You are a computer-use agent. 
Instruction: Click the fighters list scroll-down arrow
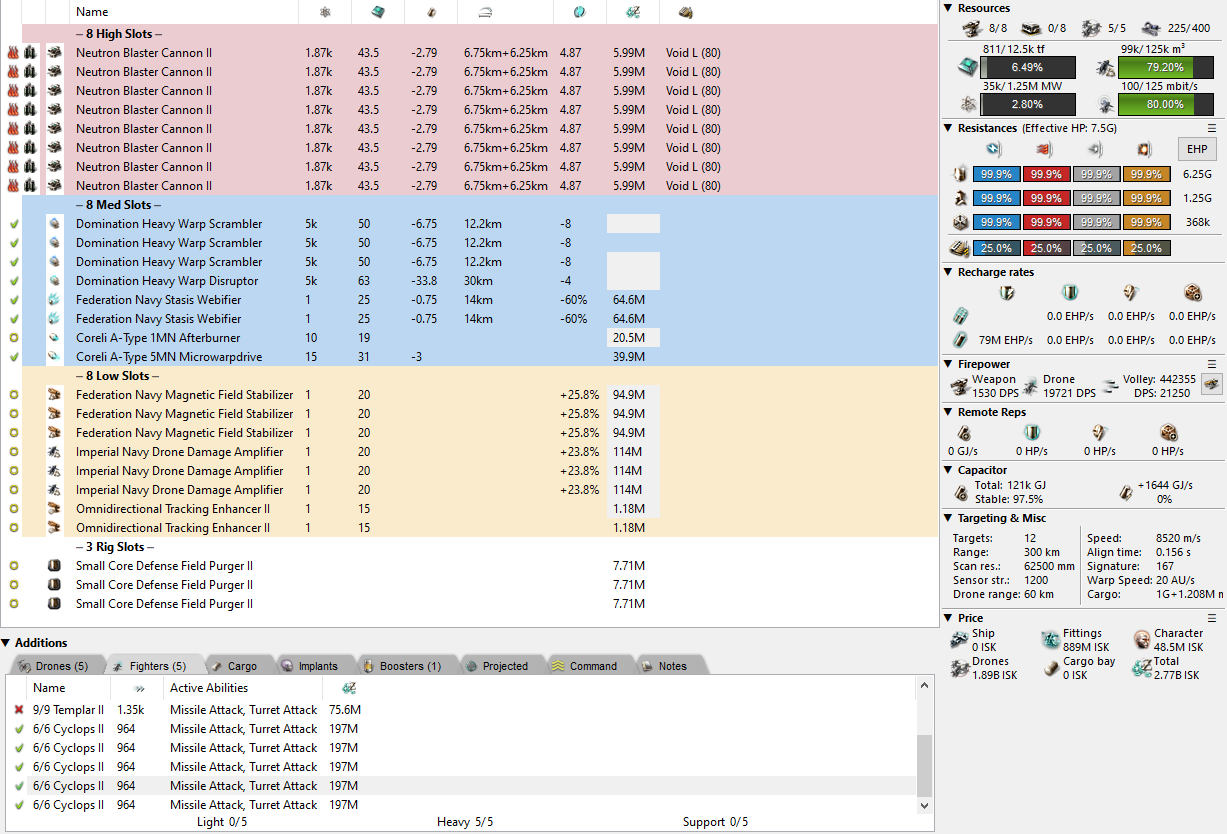925,804
